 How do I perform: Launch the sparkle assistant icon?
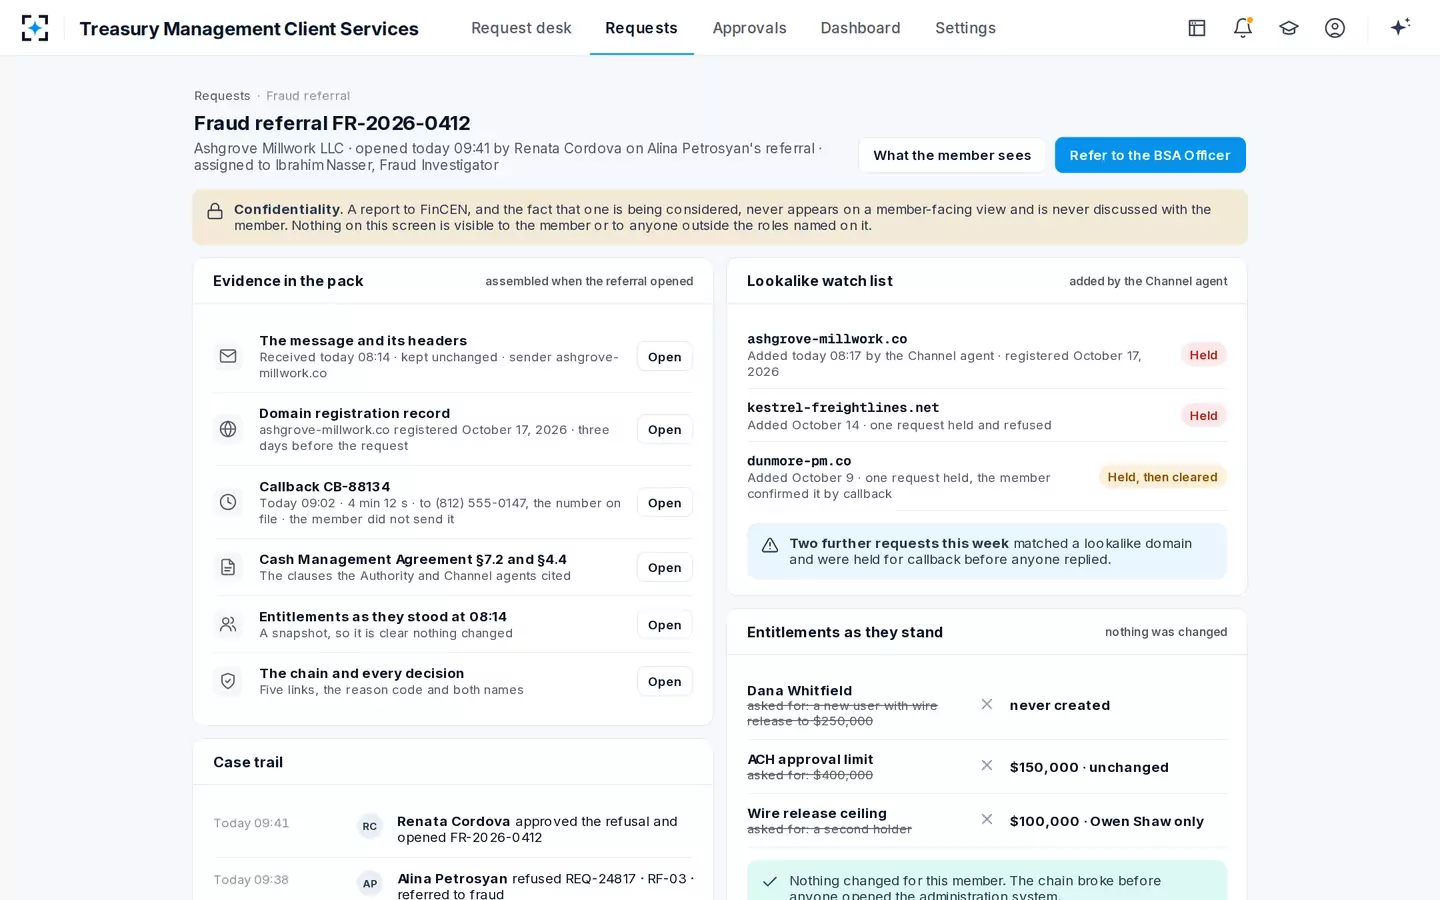coord(1400,27)
